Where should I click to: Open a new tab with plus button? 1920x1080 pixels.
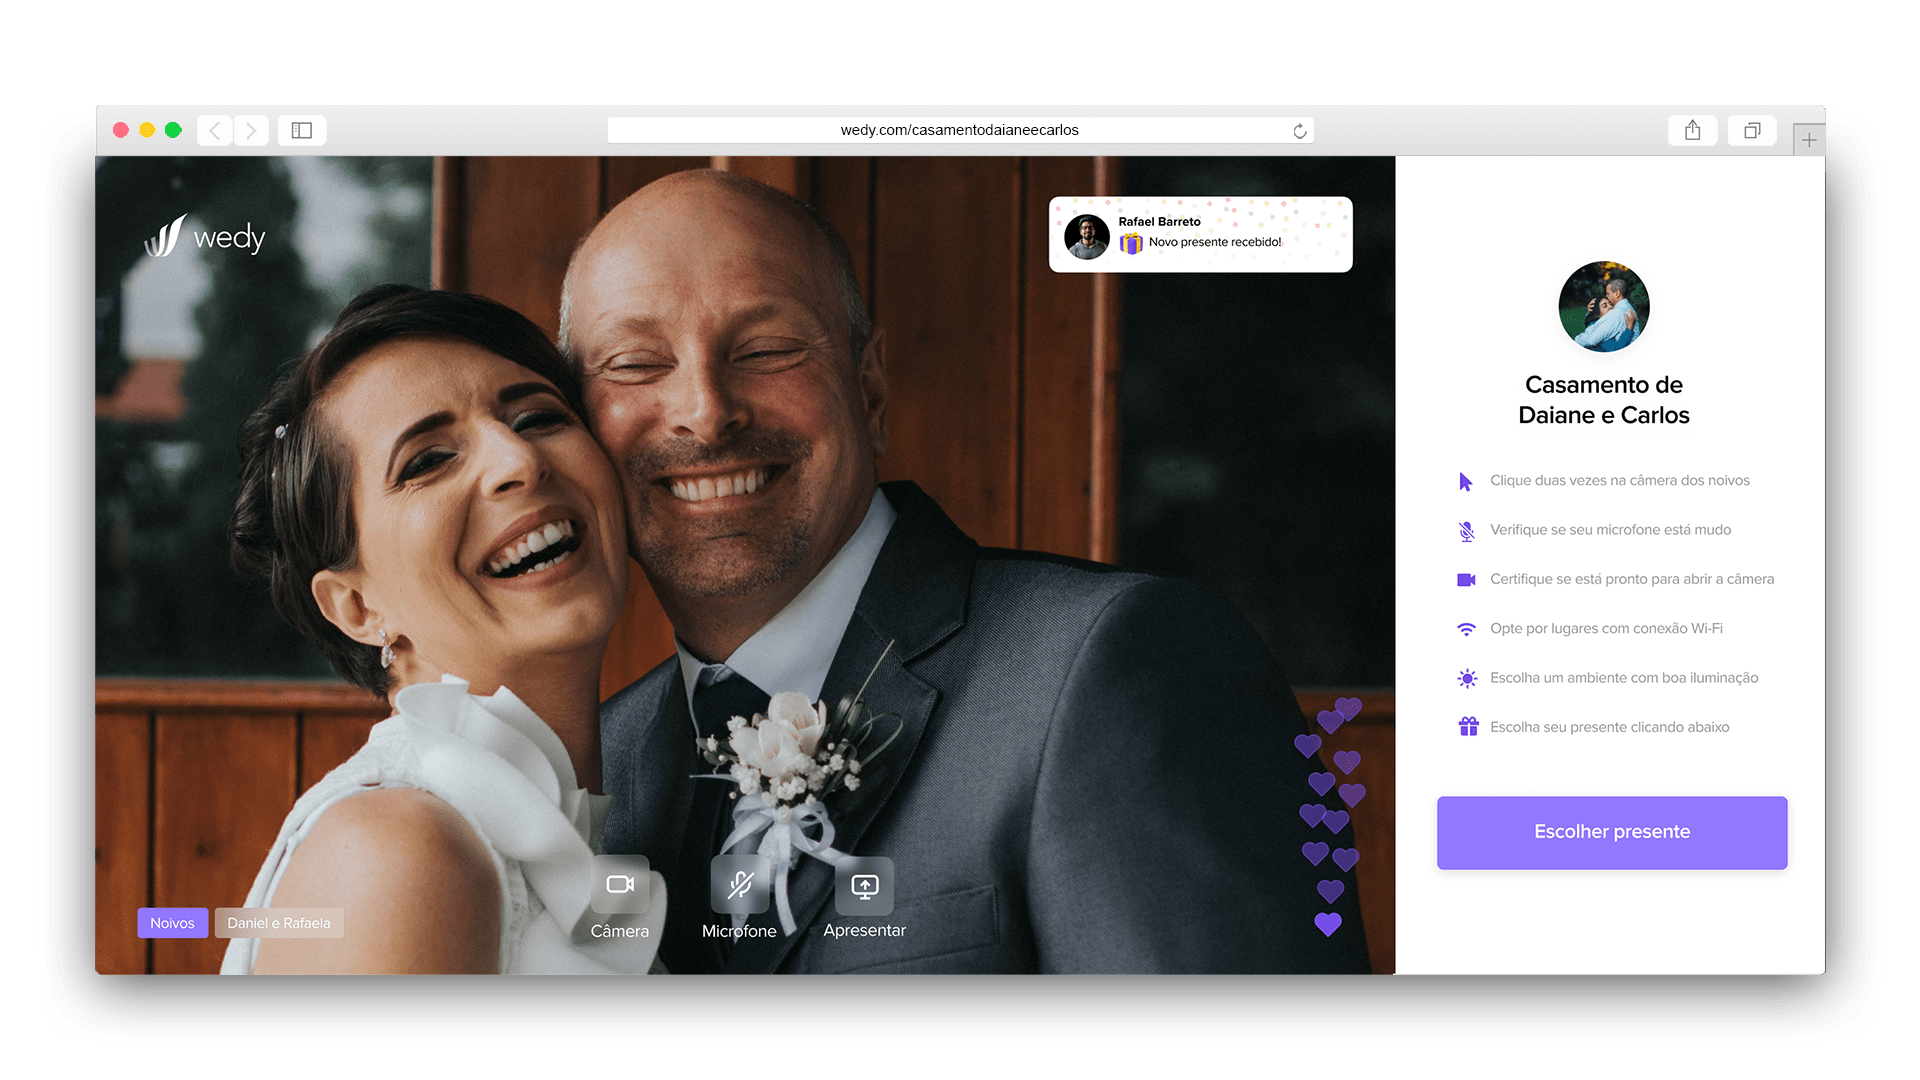point(1809,140)
